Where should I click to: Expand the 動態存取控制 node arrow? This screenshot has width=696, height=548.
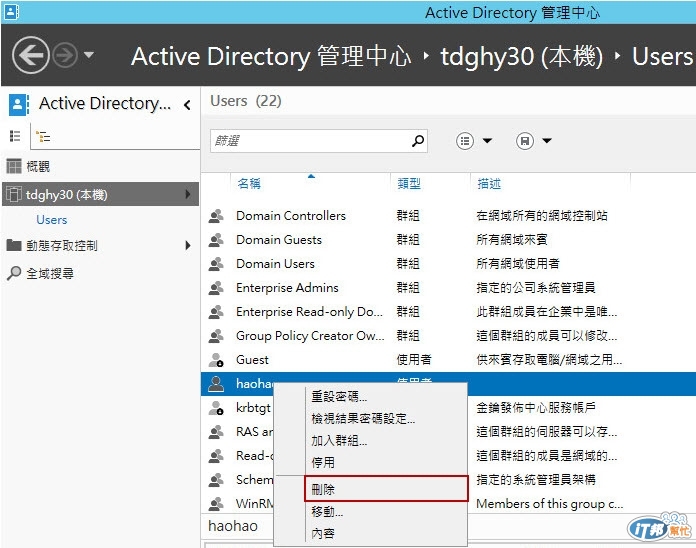[x=188, y=245]
